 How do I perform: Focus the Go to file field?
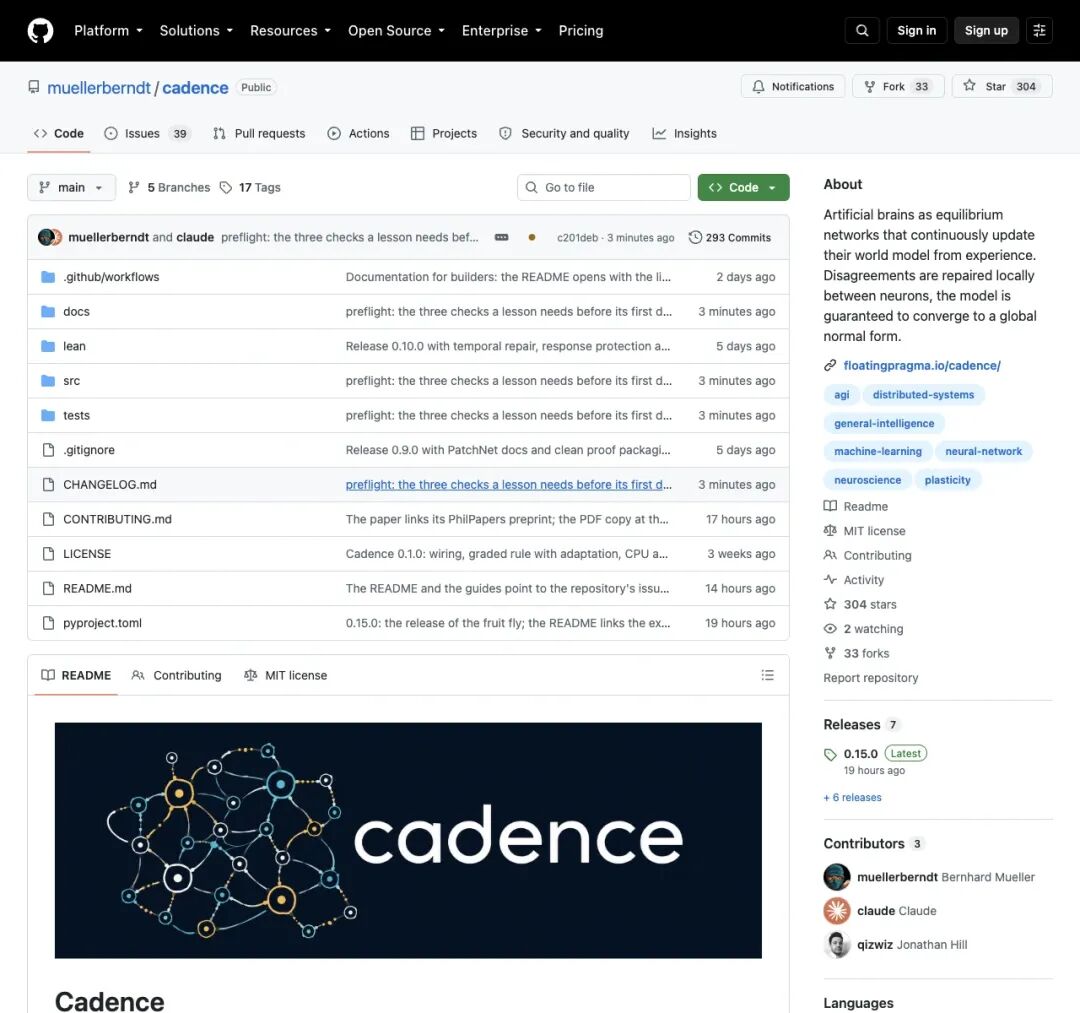[x=603, y=187]
